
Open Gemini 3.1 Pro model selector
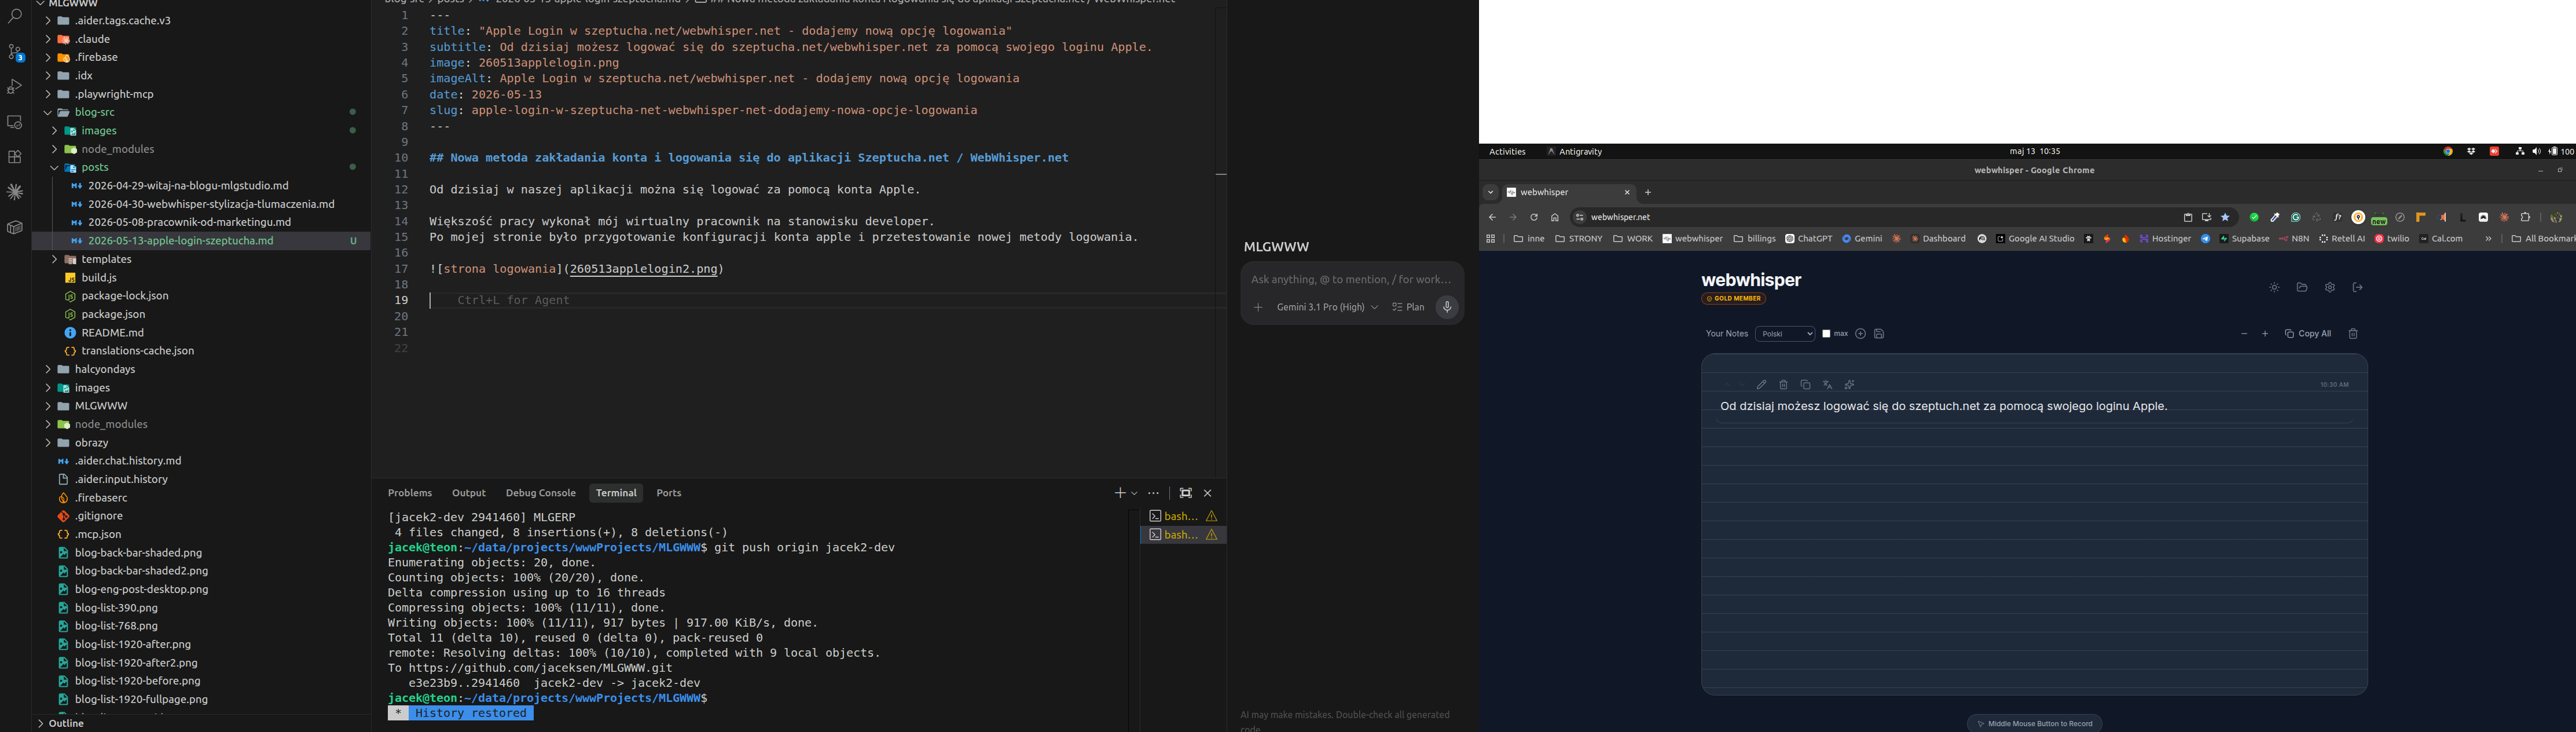pyautogui.click(x=1327, y=307)
